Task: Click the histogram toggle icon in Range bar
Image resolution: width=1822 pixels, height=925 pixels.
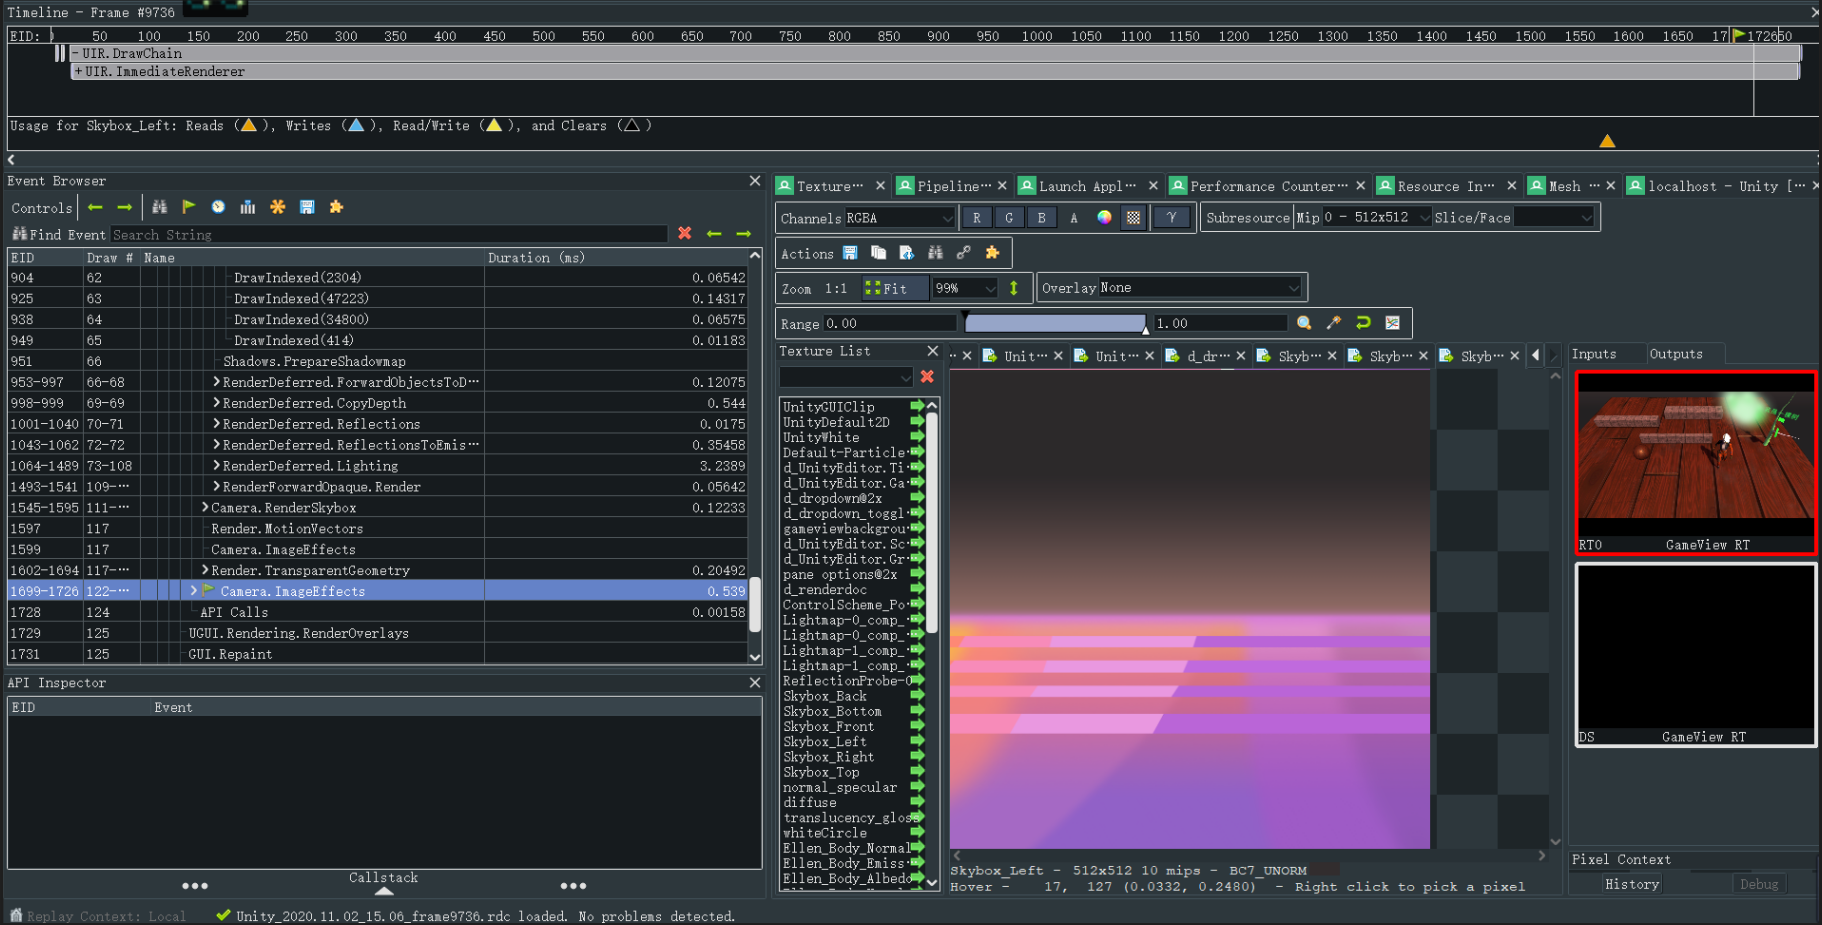Action: coord(1392,323)
